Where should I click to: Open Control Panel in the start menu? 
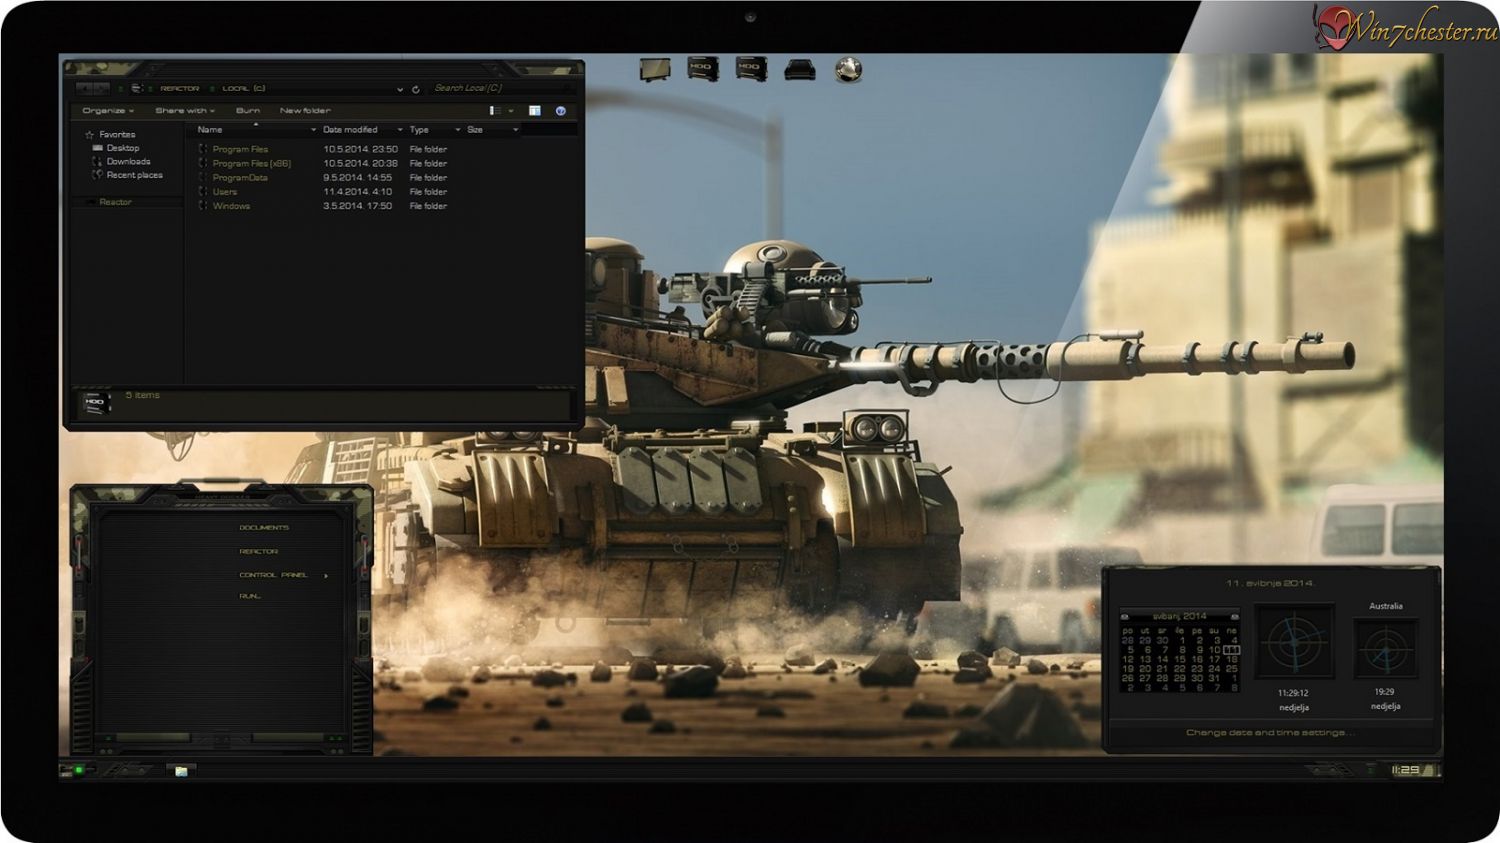click(x=273, y=575)
